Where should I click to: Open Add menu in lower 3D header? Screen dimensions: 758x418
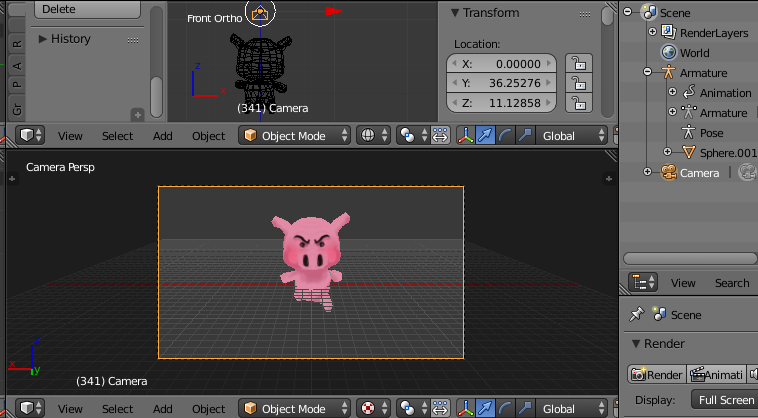click(x=162, y=409)
